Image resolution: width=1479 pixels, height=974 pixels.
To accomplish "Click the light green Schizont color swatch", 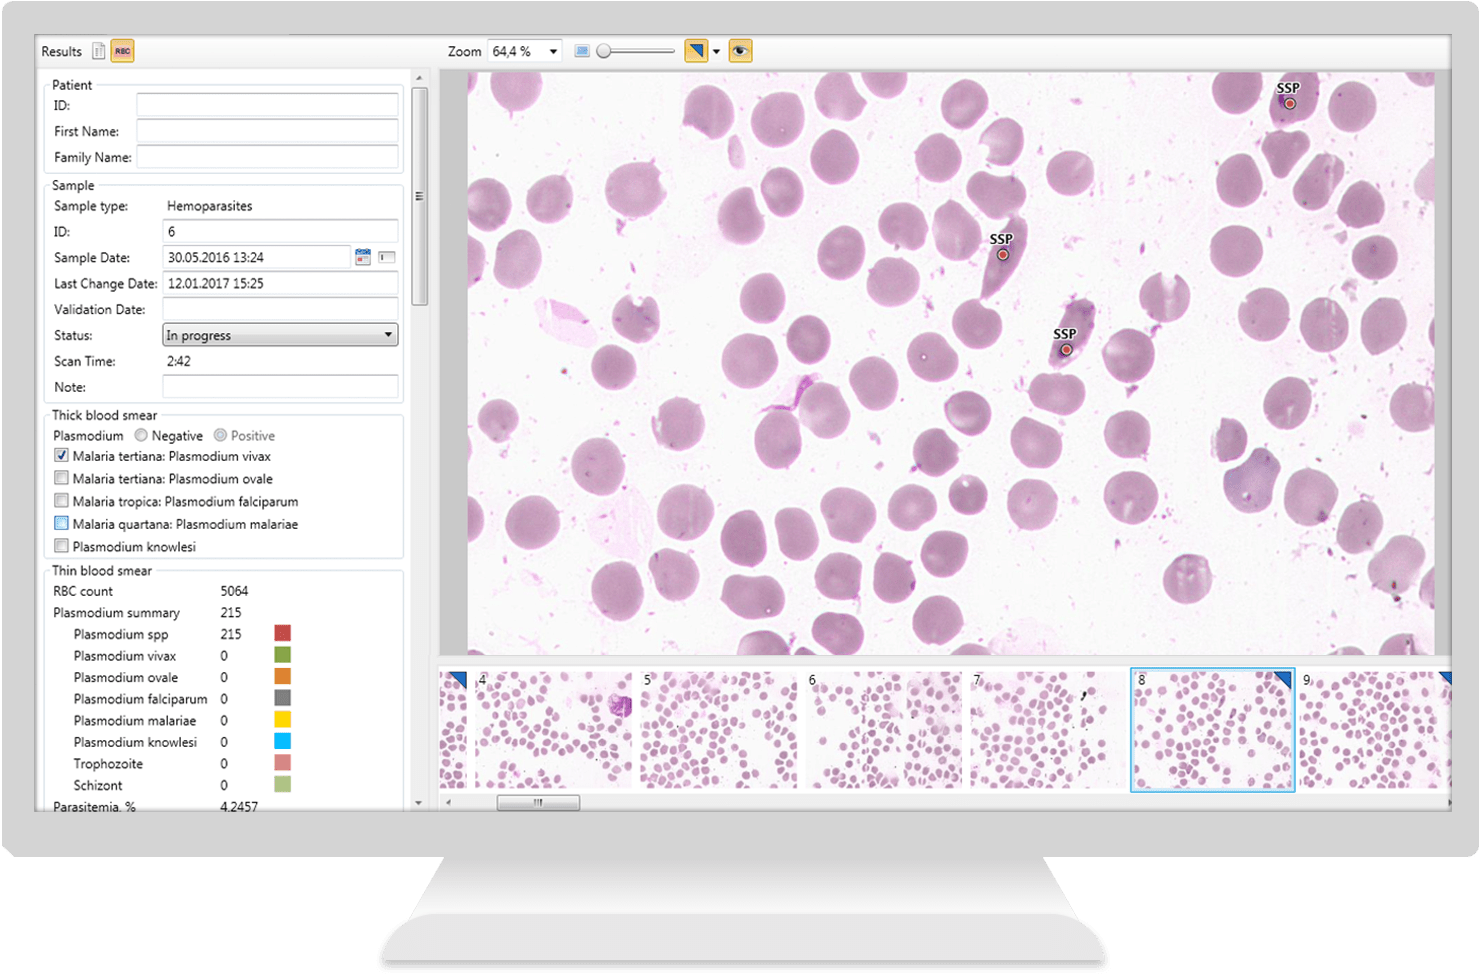I will pos(283,785).
